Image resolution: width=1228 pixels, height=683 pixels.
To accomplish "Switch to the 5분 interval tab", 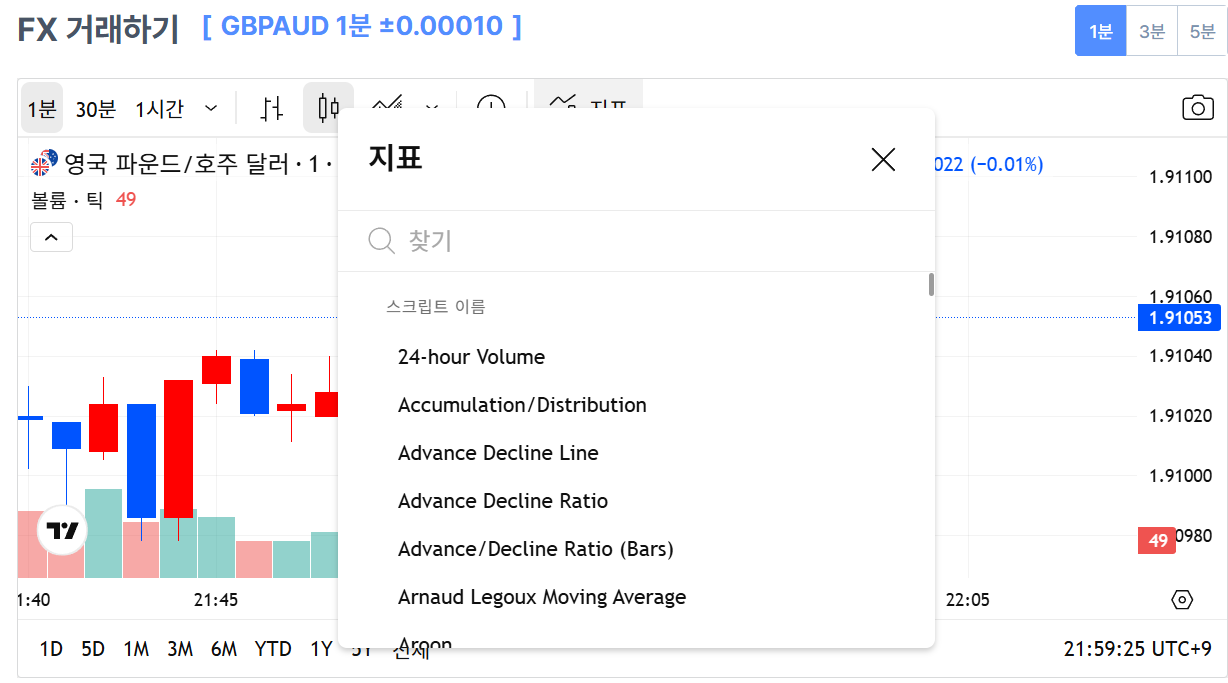I will pos(1203,31).
